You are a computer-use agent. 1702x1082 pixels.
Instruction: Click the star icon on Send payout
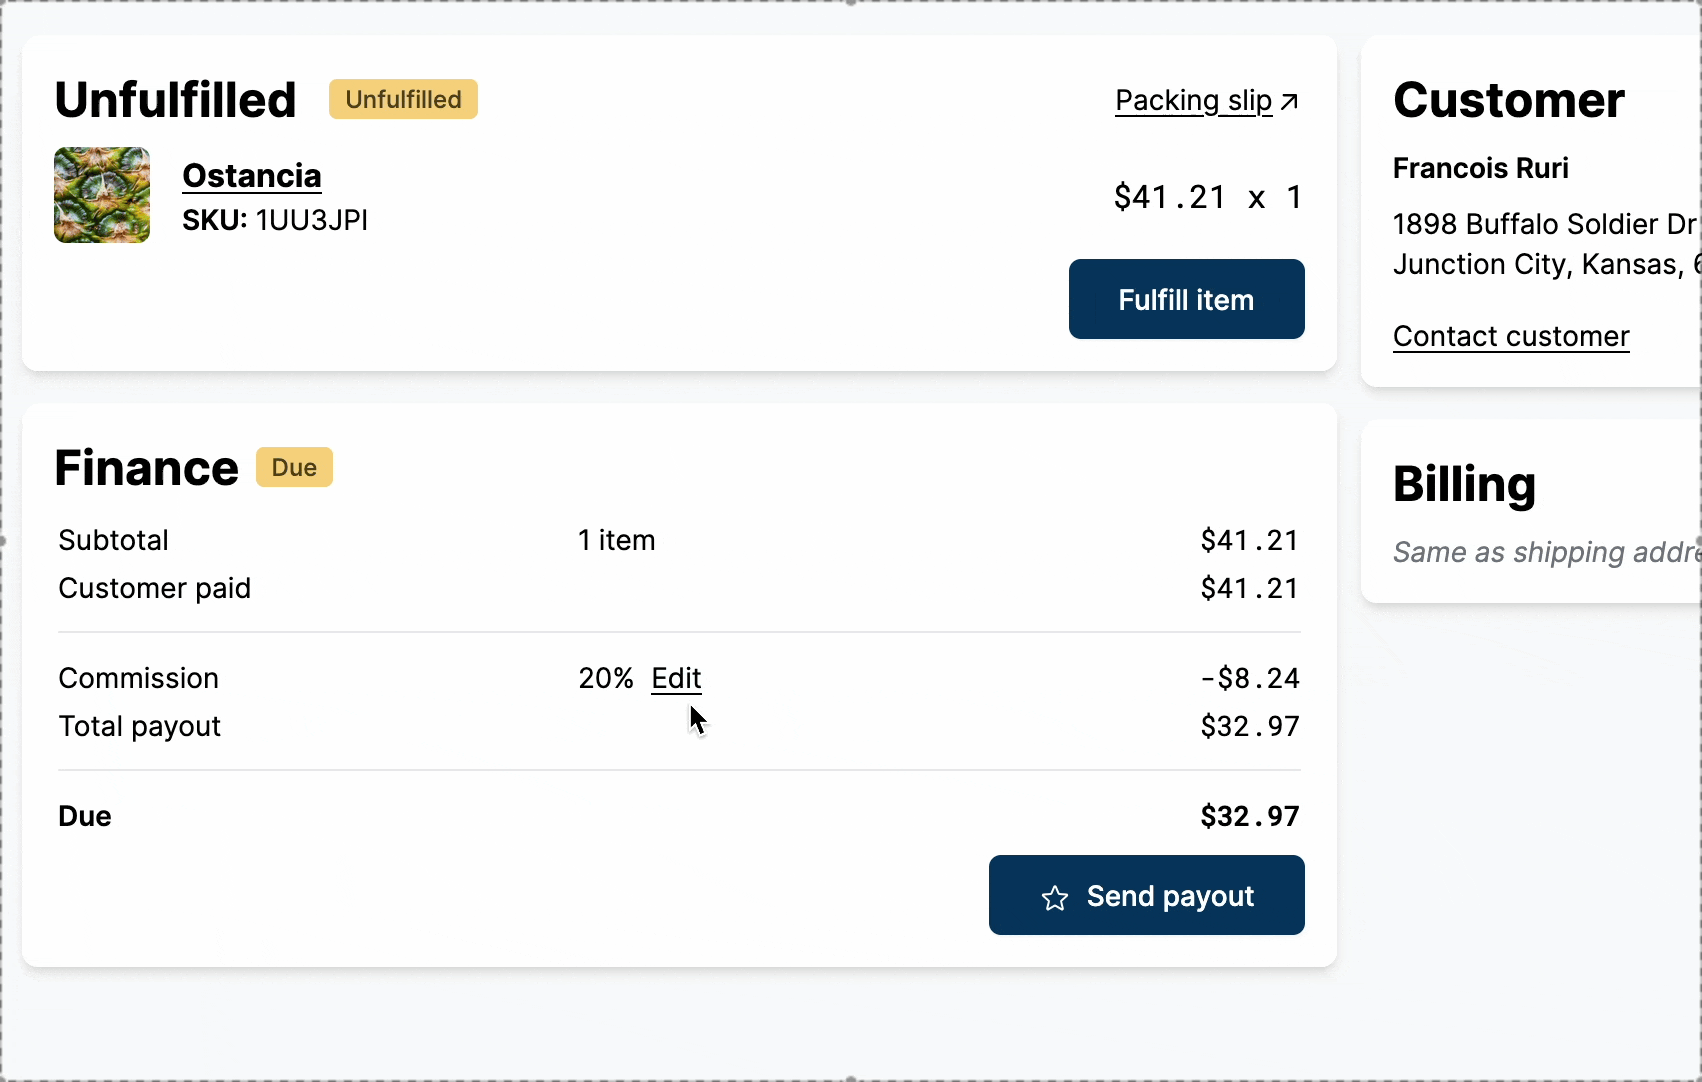click(x=1055, y=898)
